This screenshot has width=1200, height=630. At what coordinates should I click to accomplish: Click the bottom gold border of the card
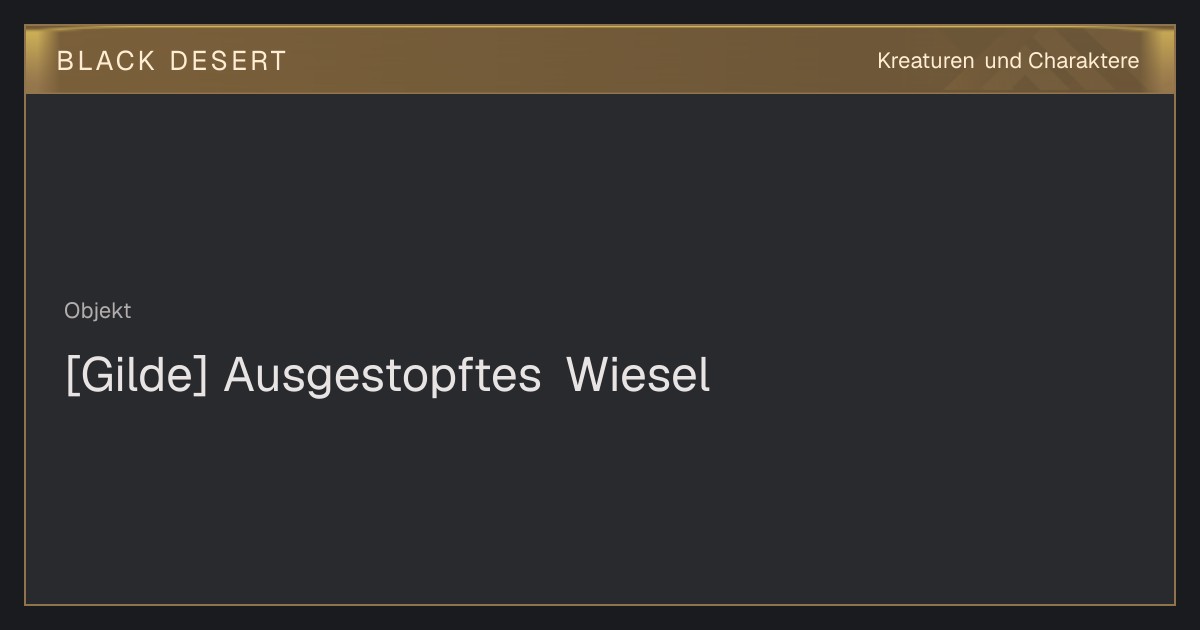pos(600,604)
